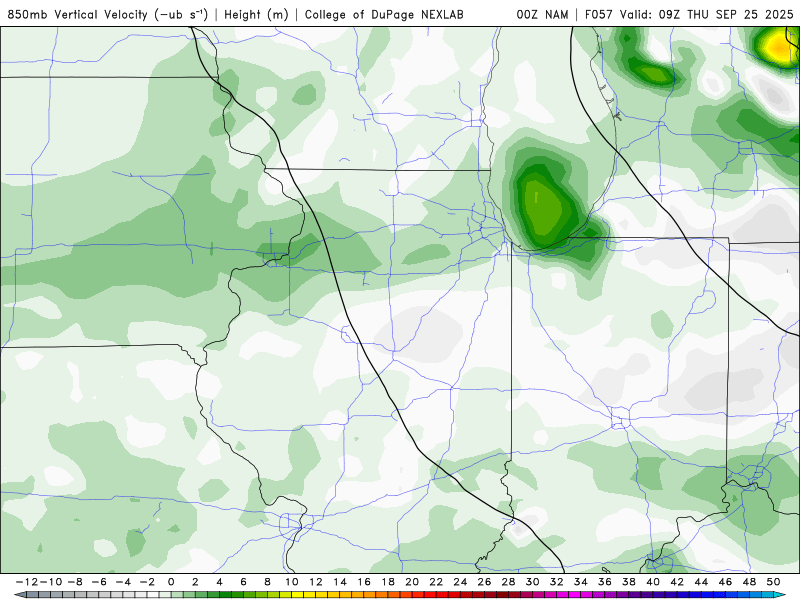The height and width of the screenshot is (600, 800).
Task: Click the 32 label on the color scale
Action: [x=557, y=582]
